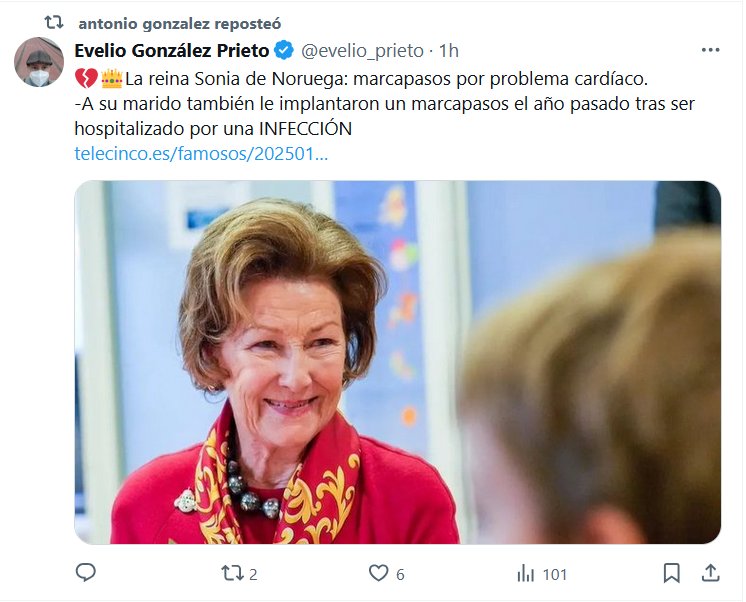The image size is (746, 602).
Task: Like the tweet with the heart icon
Action: (378, 573)
